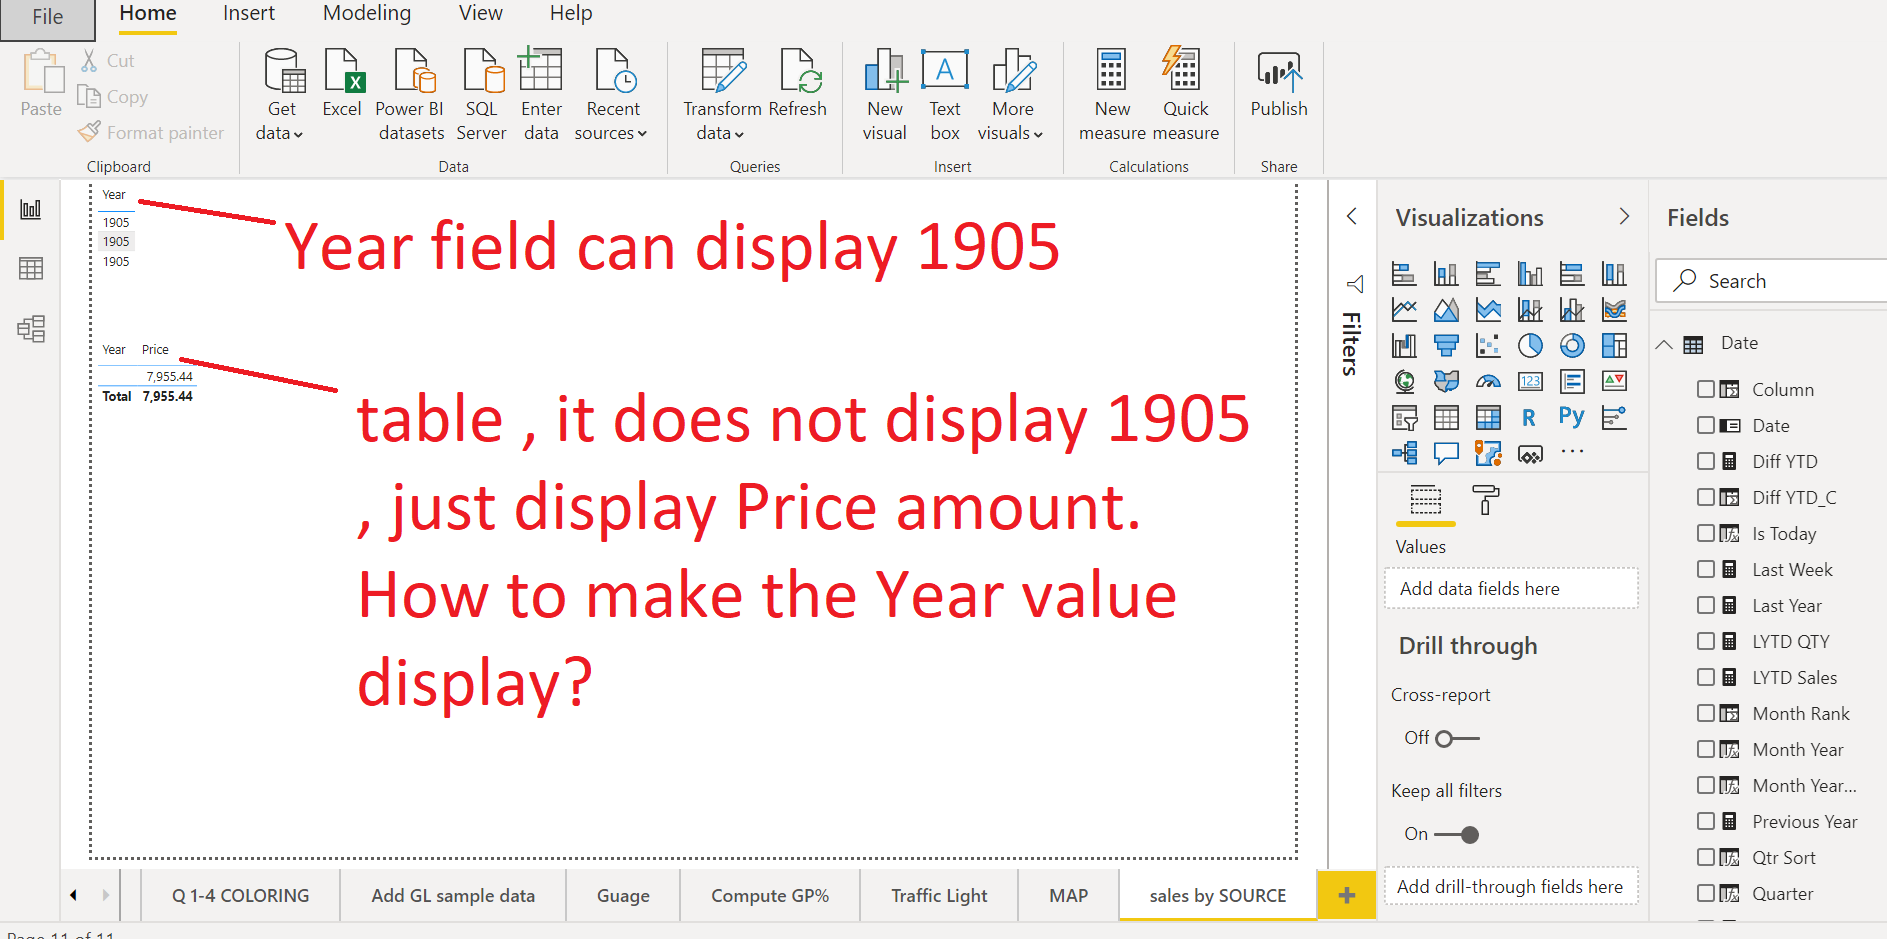Viewport: 1887px width, 939px height.
Task: Open the File menu button
Action: [x=48, y=17]
